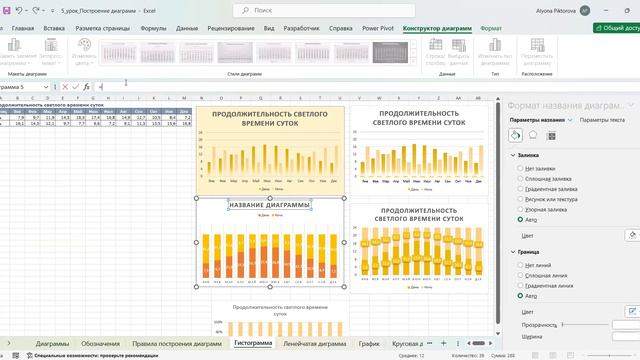The image size is (640, 360).
Task: Click the Redo arrow icon
Action: click(36, 11)
